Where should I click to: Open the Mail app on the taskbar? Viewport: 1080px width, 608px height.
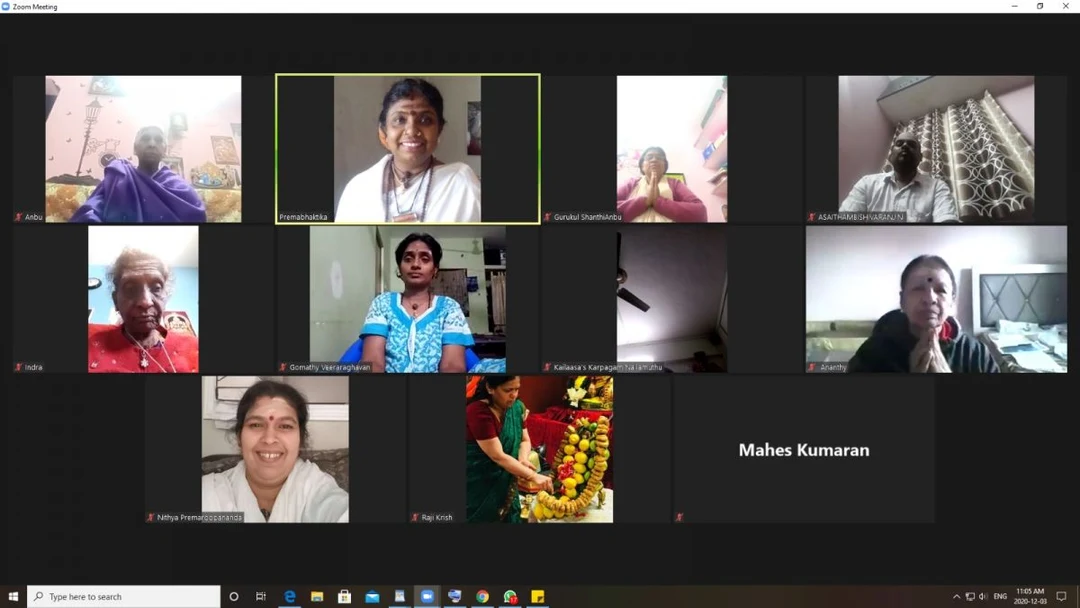pyautogui.click(x=372, y=596)
